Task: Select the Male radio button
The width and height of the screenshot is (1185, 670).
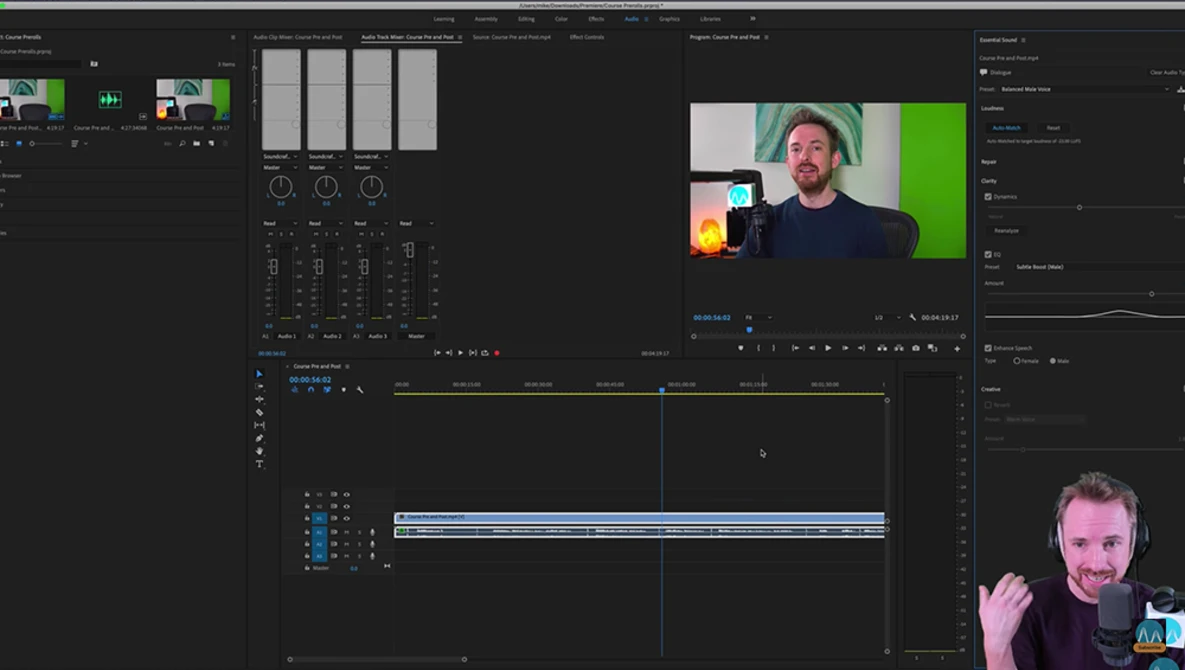Action: coord(1053,361)
